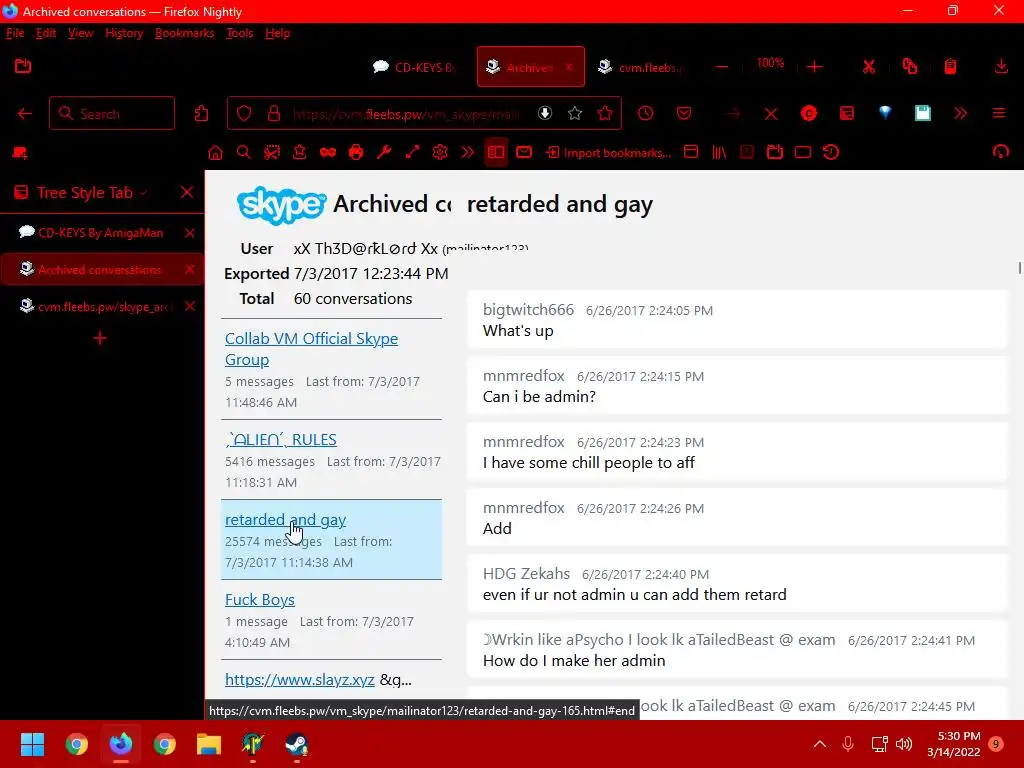Go back using the back arrow
This screenshot has width=1024, height=768.
tap(25, 114)
